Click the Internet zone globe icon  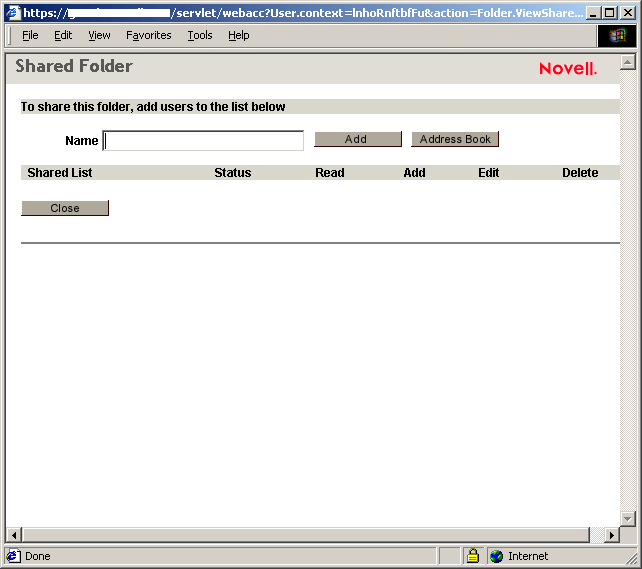[497, 556]
